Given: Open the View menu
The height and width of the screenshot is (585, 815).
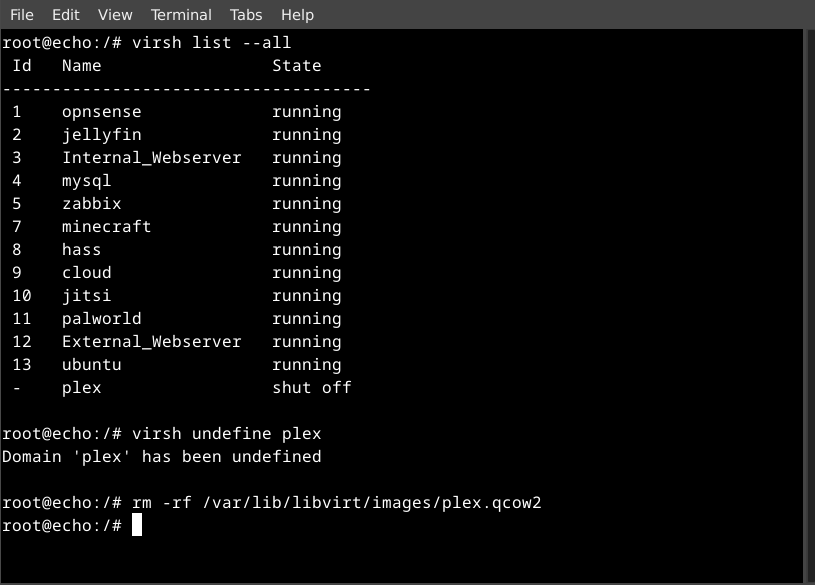Looking at the screenshot, I should (x=114, y=14).
